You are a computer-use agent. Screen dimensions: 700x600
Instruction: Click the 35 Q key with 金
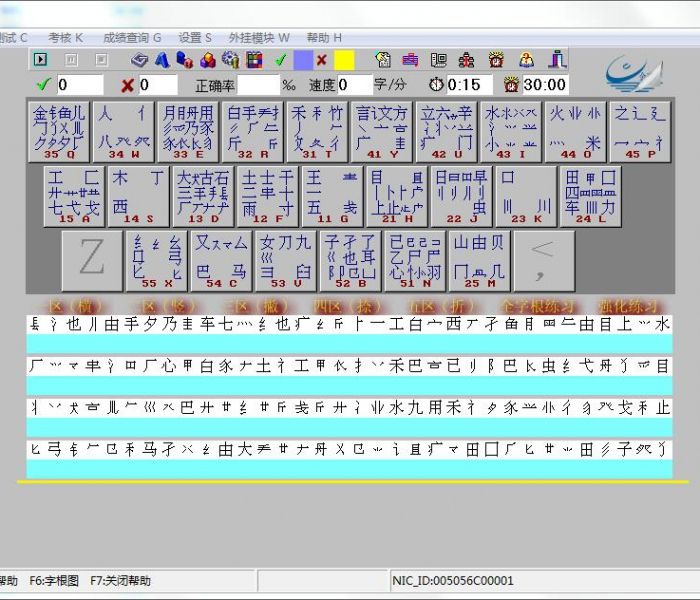(x=59, y=131)
